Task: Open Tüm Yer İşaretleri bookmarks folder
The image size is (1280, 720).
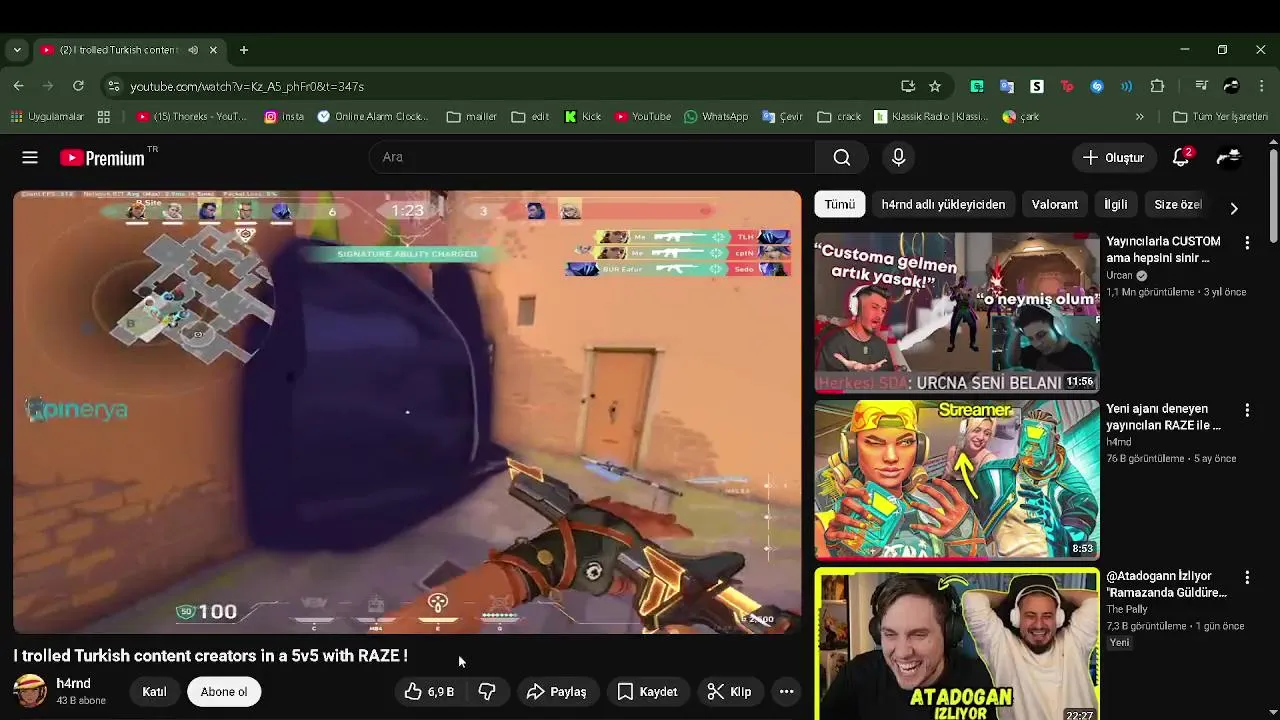Action: tap(1220, 117)
